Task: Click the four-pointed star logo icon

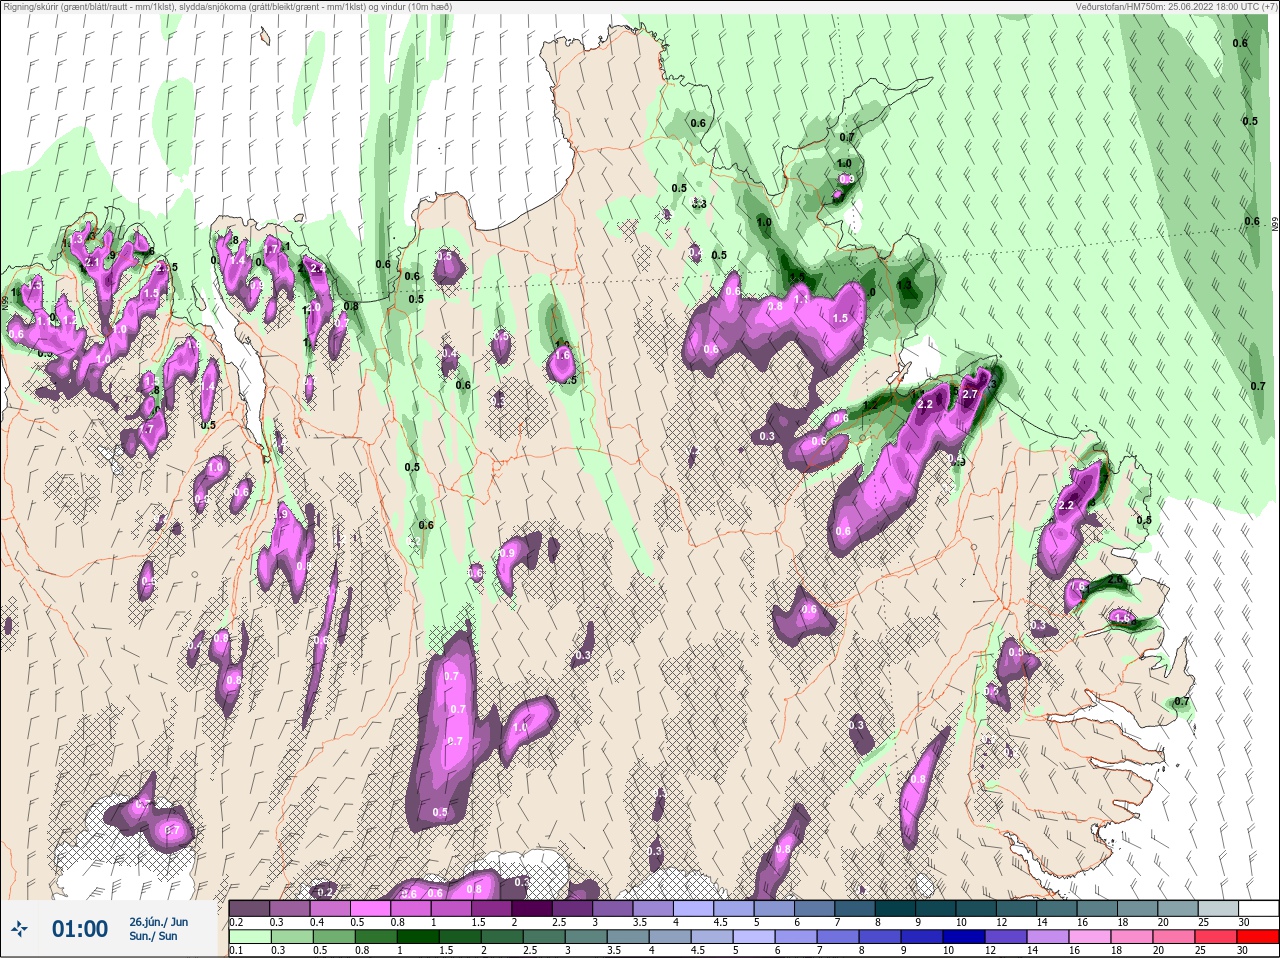Action: click(x=21, y=929)
